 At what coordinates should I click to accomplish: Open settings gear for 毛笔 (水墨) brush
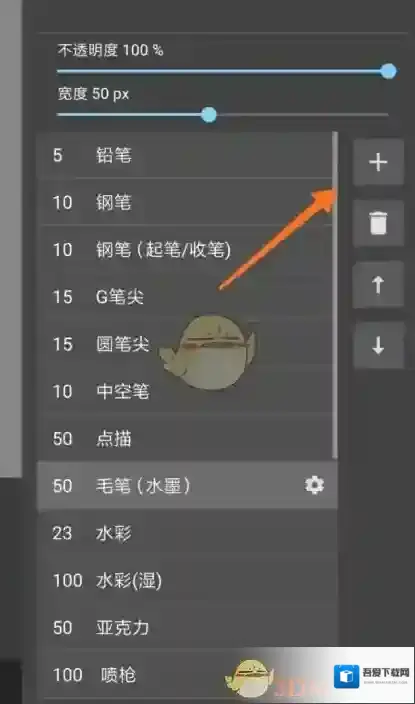click(314, 485)
